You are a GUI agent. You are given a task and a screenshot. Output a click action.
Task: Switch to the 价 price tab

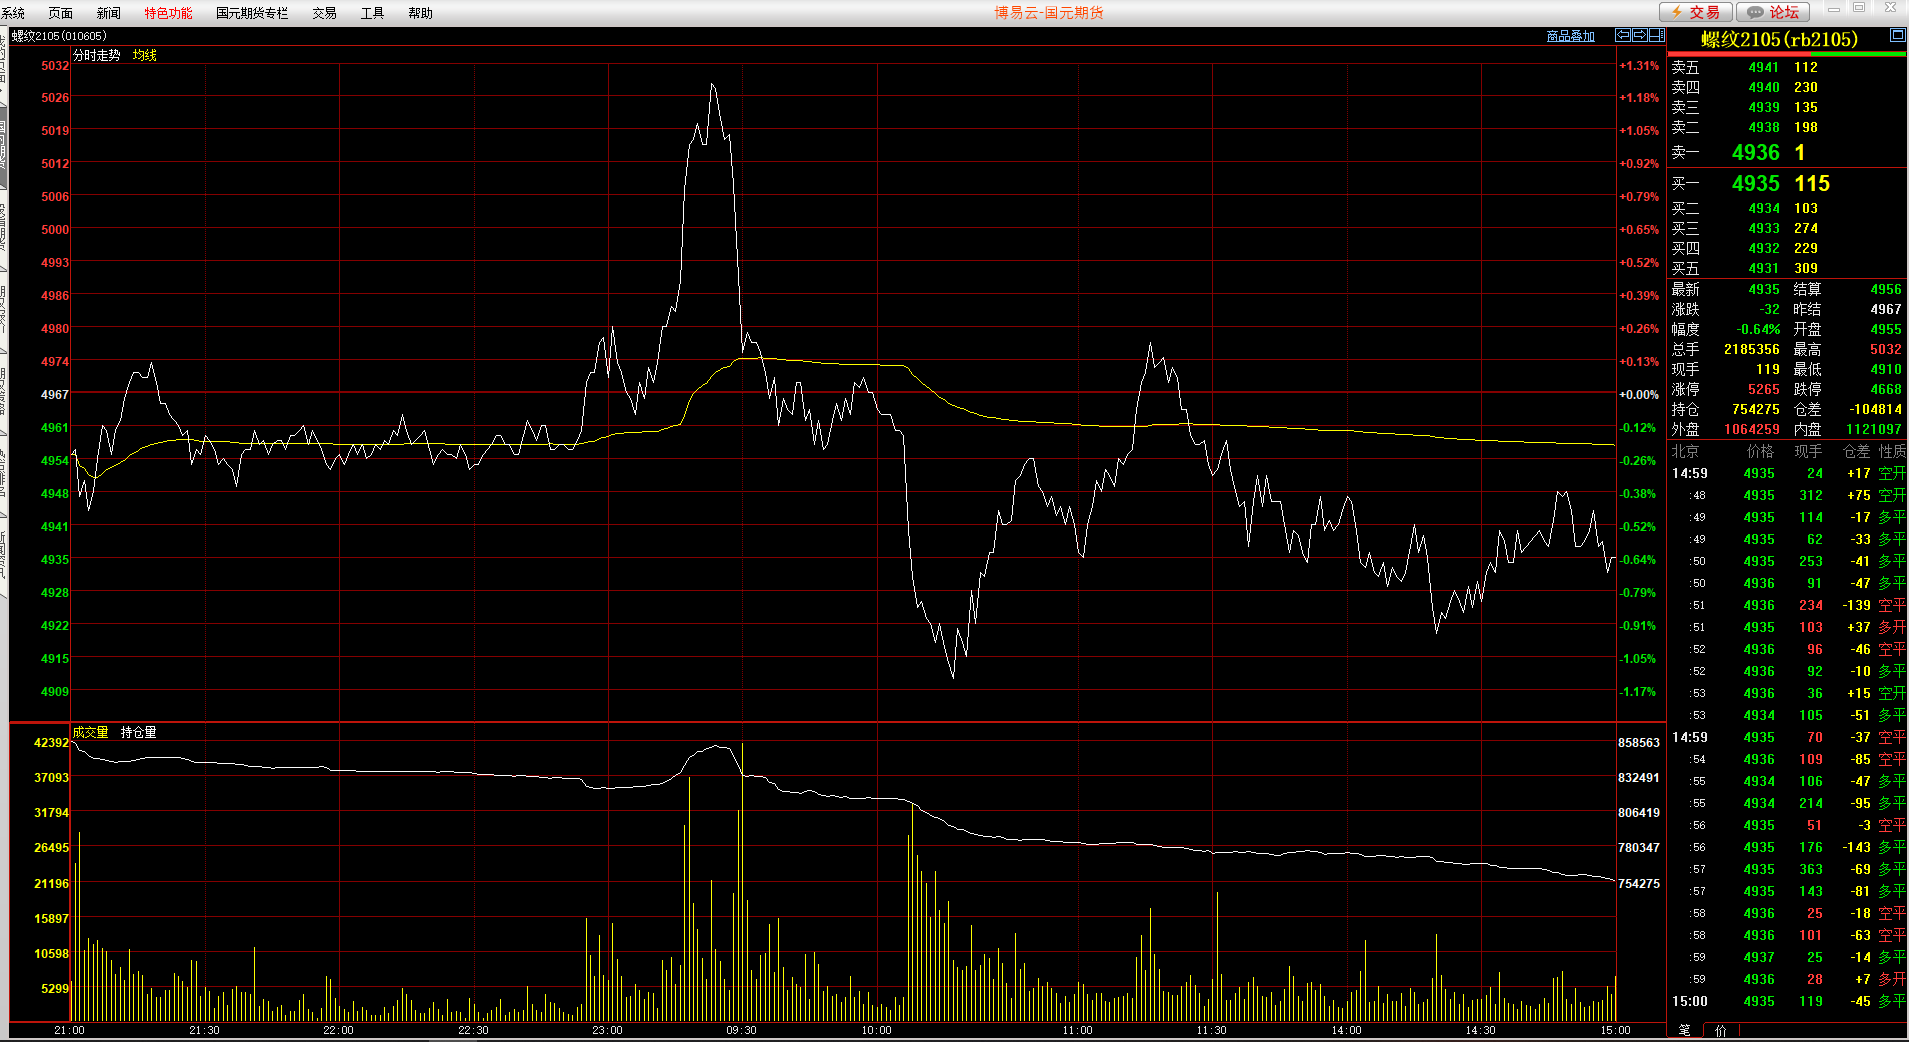click(1720, 1030)
